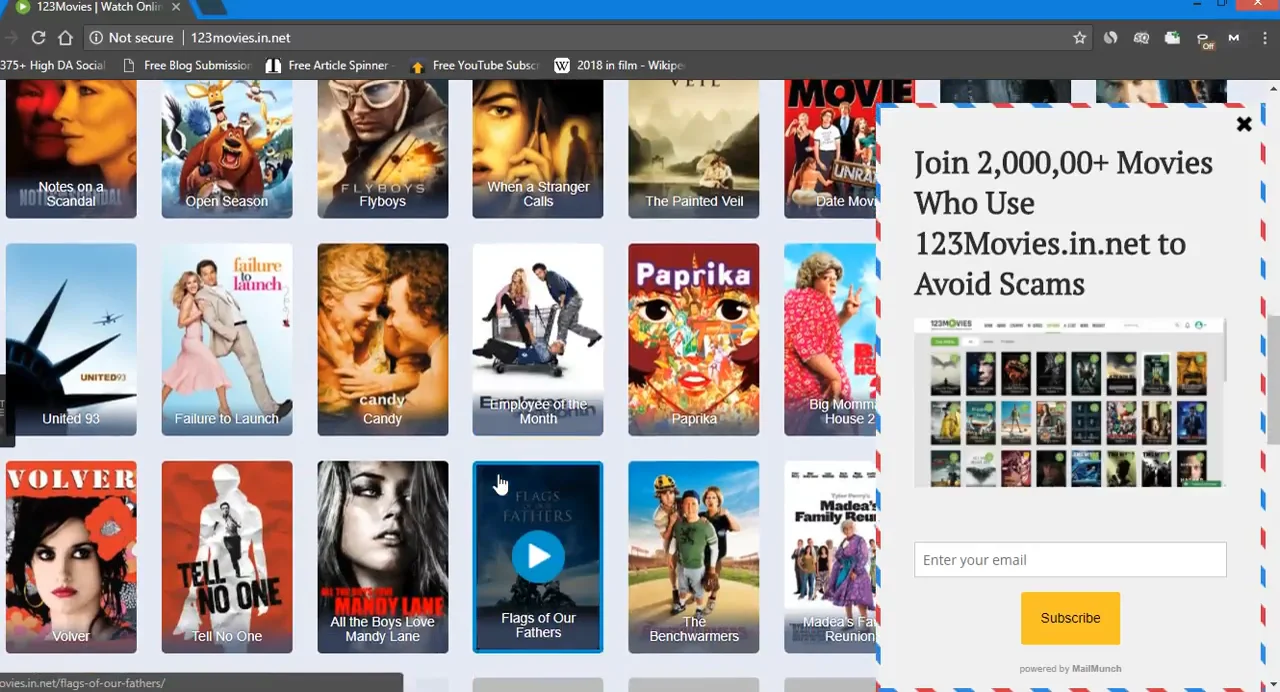Close the 123Movies browser tab
Viewport: 1280px width, 692px height.
175,7
